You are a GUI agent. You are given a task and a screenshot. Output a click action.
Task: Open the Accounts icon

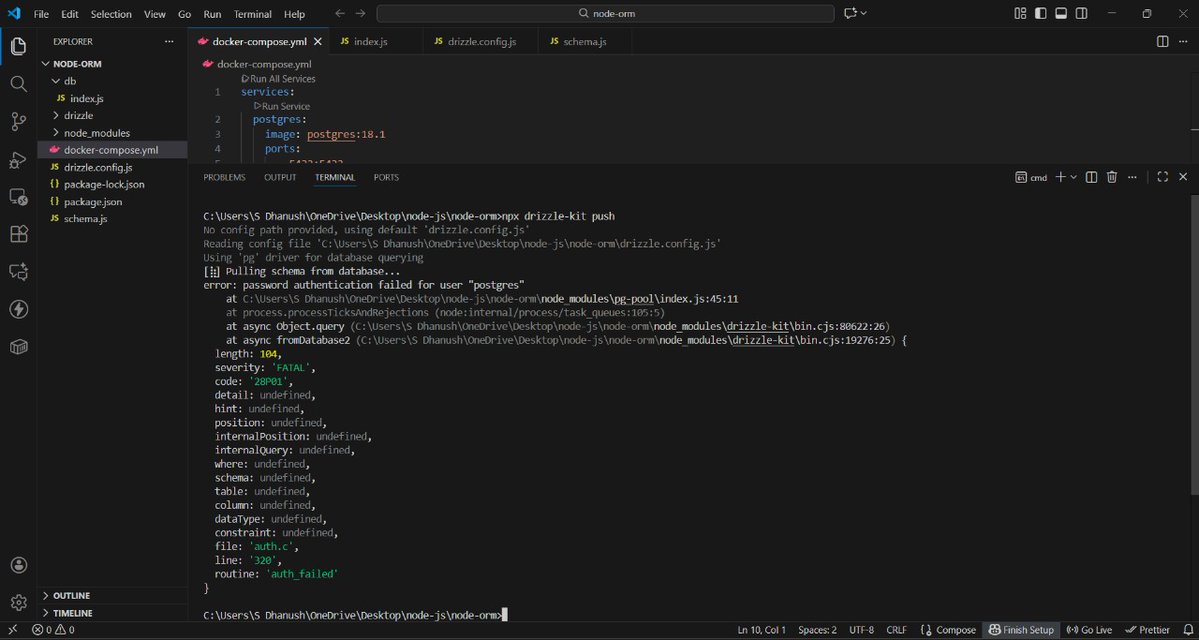(x=18, y=565)
